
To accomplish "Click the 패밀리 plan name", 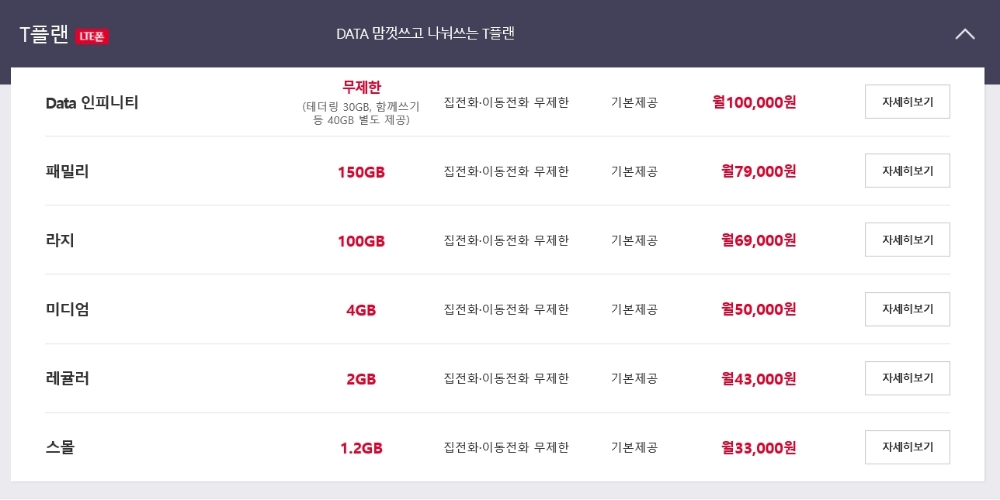I will tap(67, 171).
